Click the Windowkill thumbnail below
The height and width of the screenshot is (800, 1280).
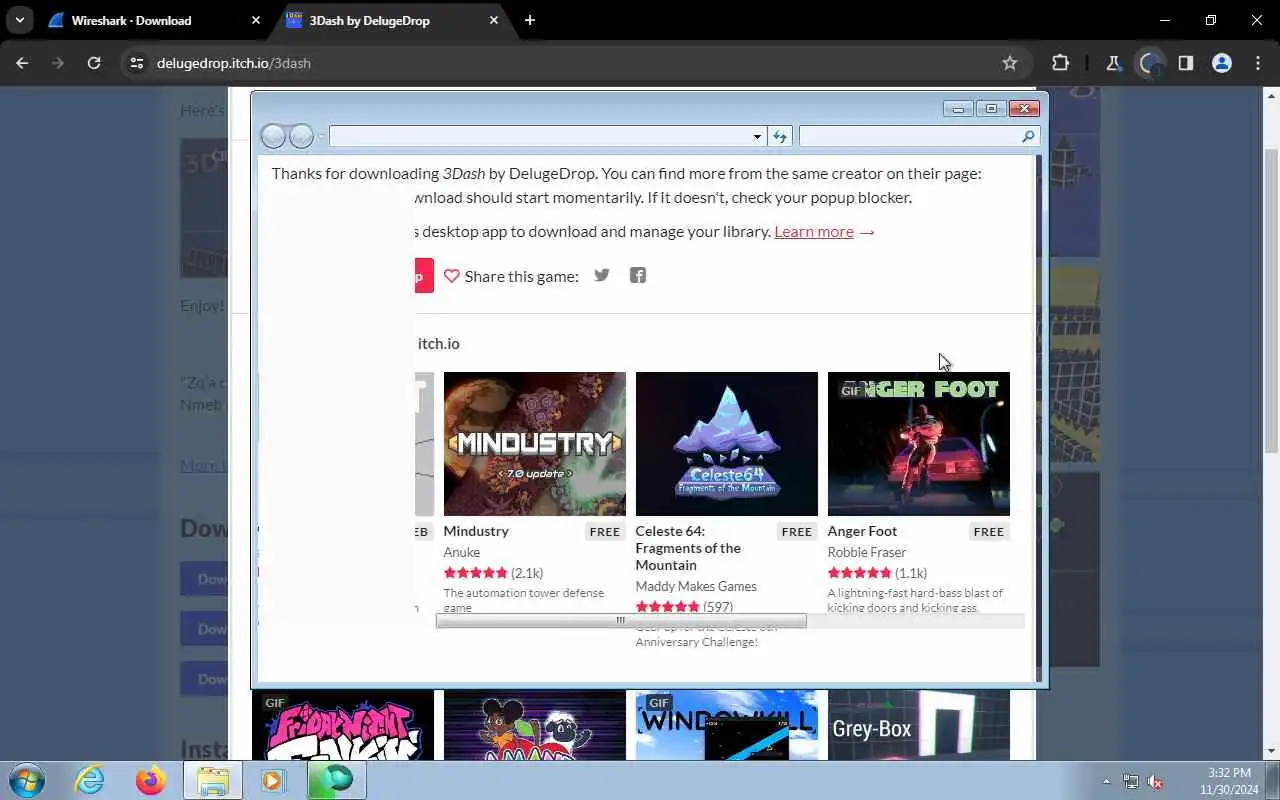coord(727,725)
